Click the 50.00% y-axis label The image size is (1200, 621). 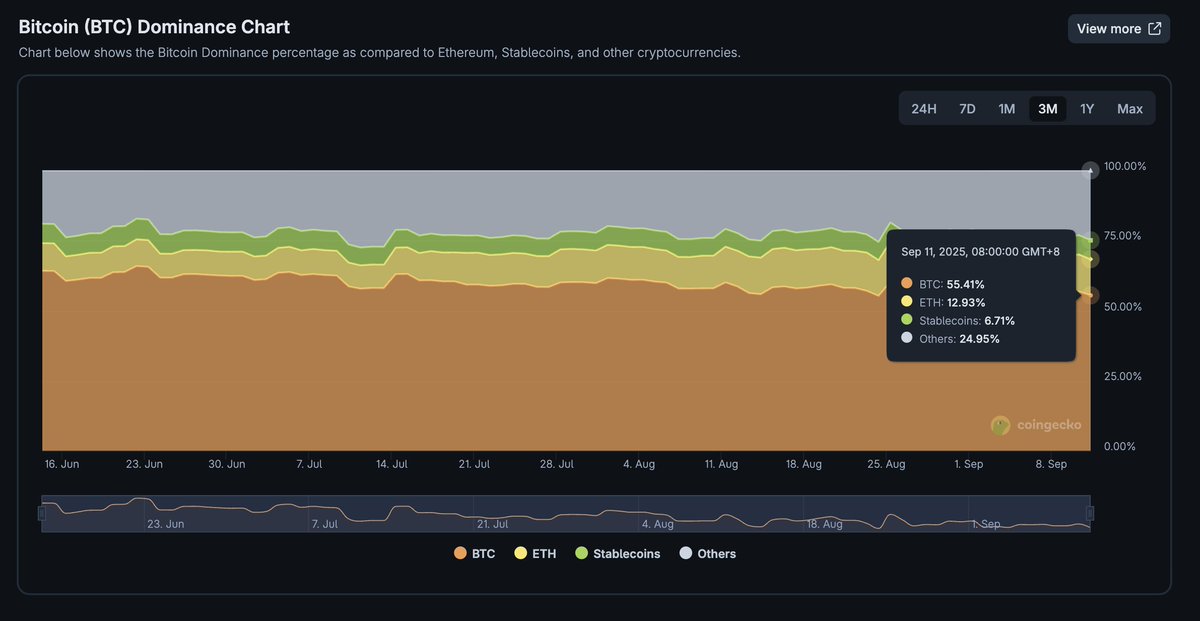(x=1125, y=306)
